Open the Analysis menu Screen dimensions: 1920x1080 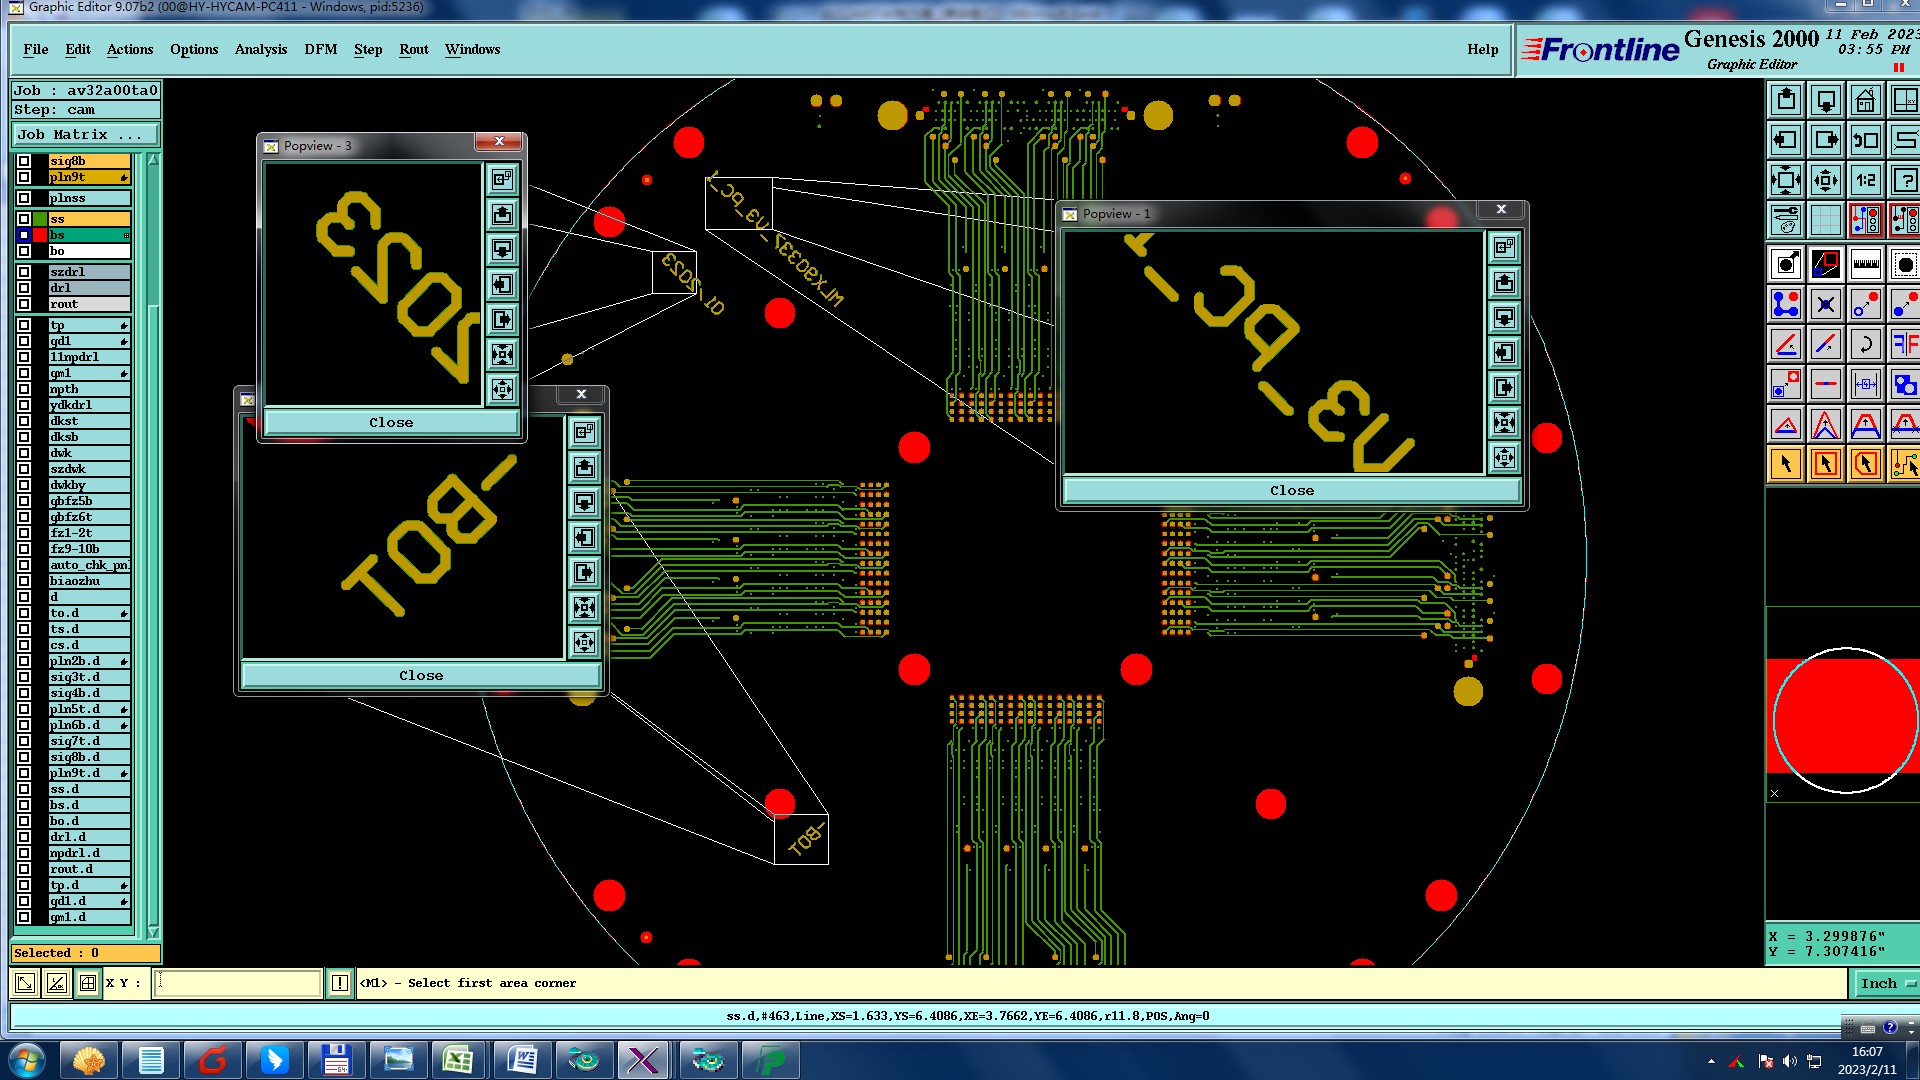point(261,49)
